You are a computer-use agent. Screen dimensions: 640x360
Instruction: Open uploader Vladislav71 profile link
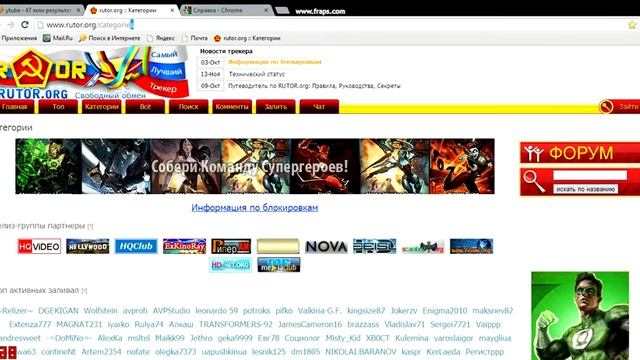click(x=404, y=324)
